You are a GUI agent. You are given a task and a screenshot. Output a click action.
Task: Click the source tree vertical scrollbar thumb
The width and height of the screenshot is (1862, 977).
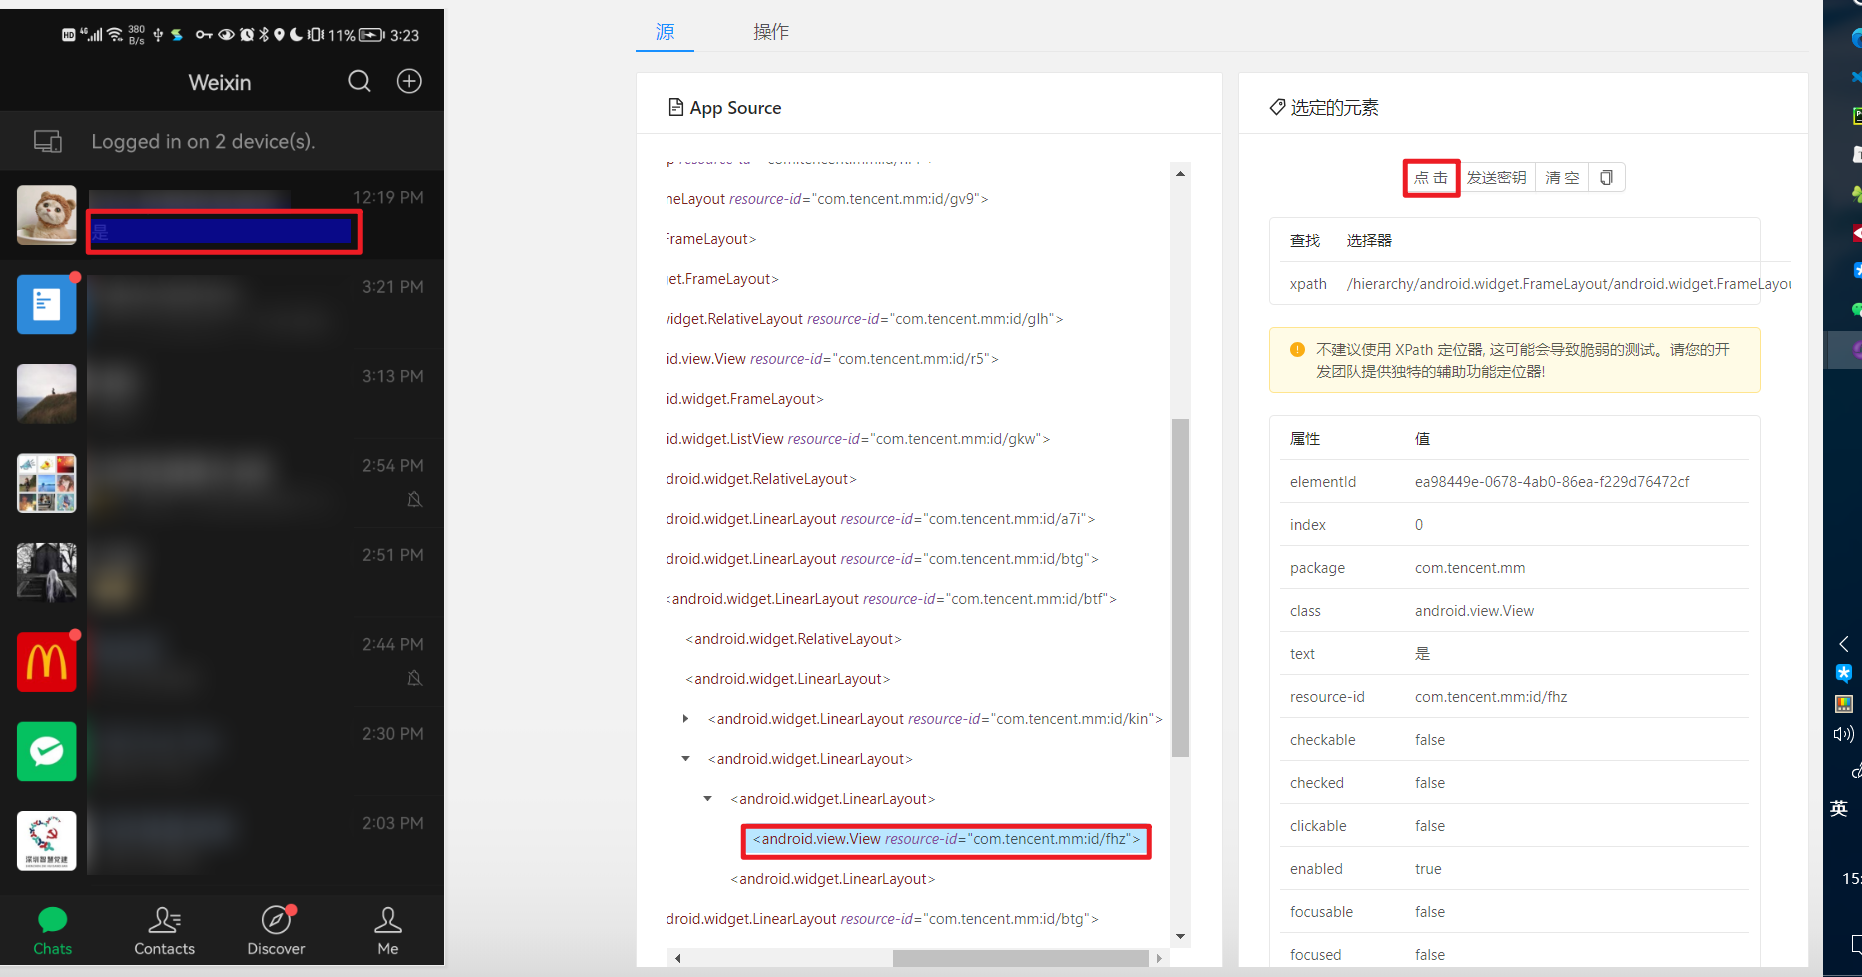[x=1180, y=588]
